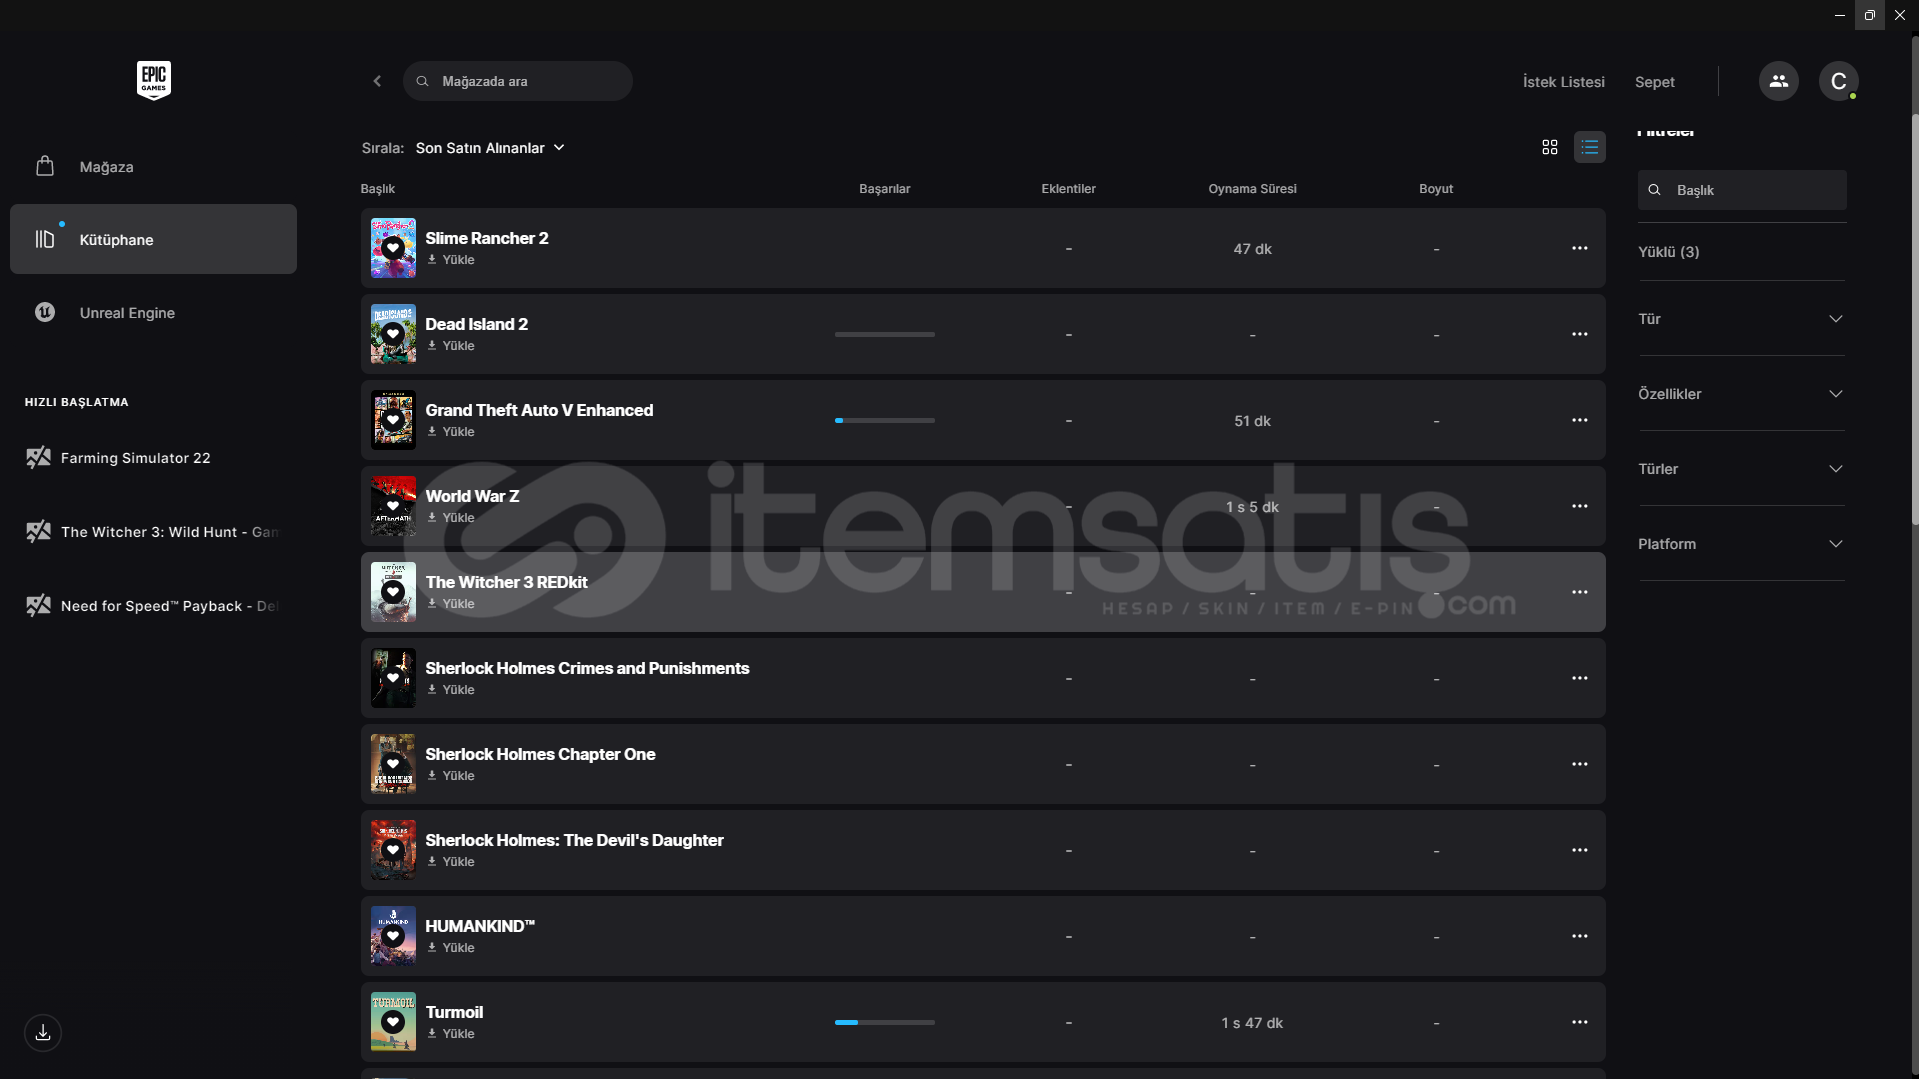
Task: Launch The Witcher 3: Wild Hunt quick launch
Action: click(x=153, y=532)
